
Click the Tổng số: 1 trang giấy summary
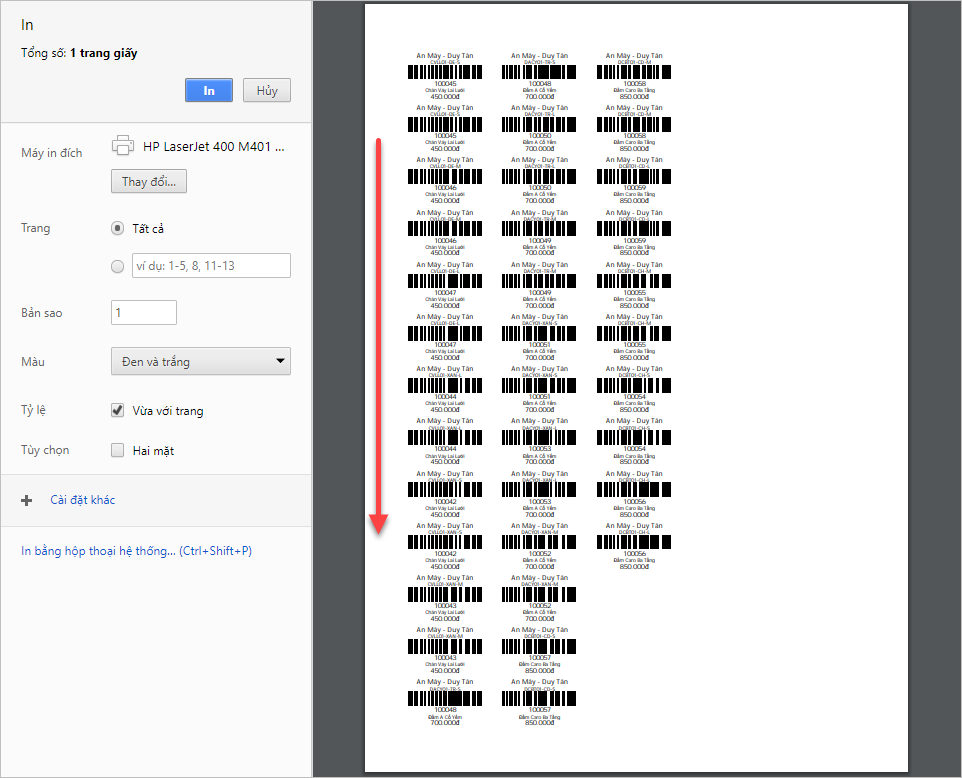[x=79, y=53]
